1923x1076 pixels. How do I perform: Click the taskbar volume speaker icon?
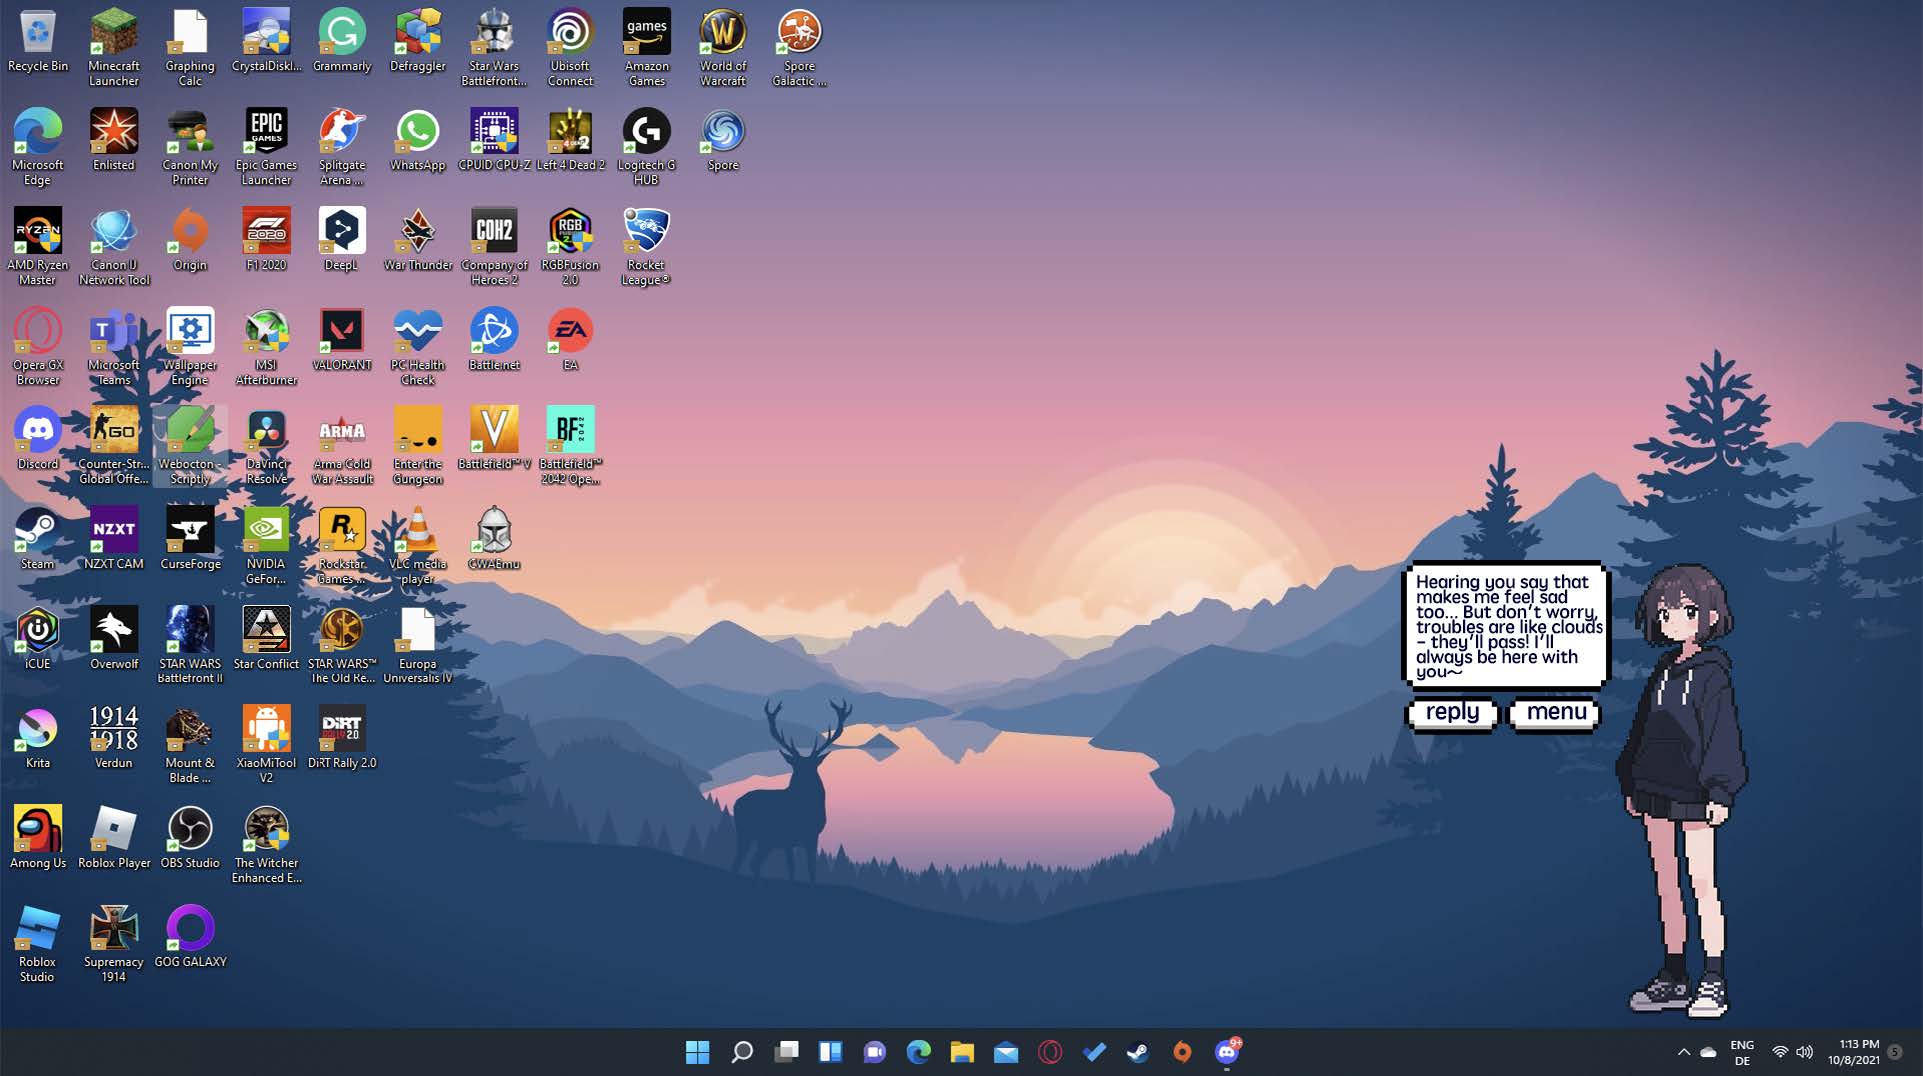tap(1804, 1052)
